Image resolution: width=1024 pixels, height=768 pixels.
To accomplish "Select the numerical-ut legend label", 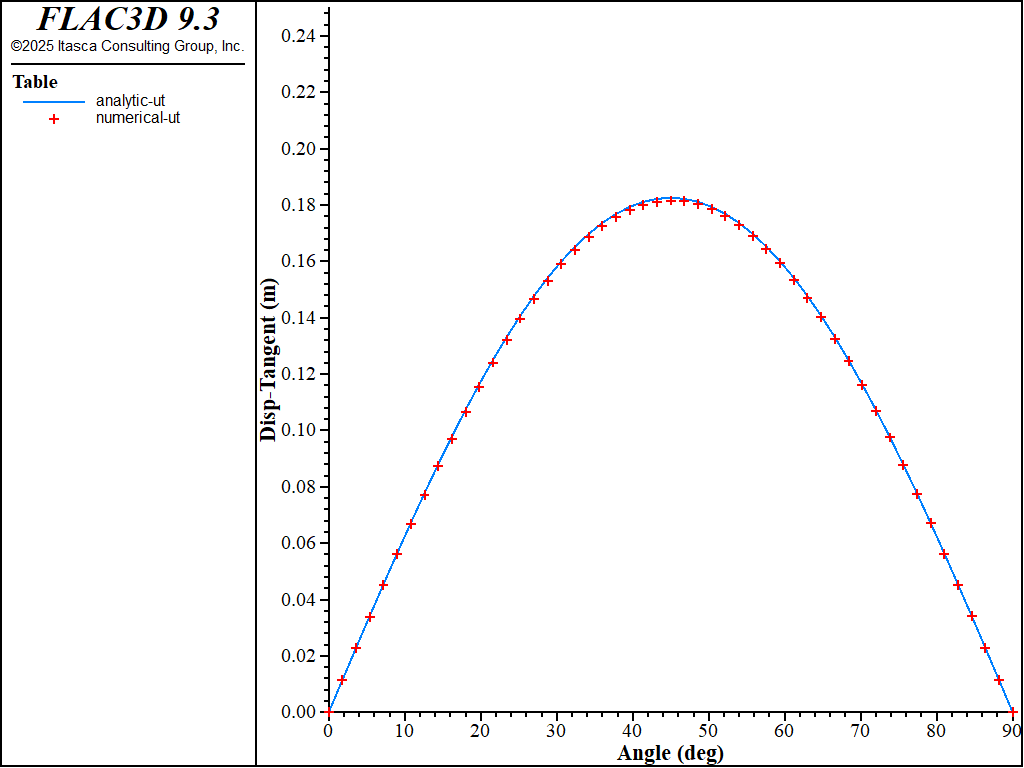I will pos(138,117).
